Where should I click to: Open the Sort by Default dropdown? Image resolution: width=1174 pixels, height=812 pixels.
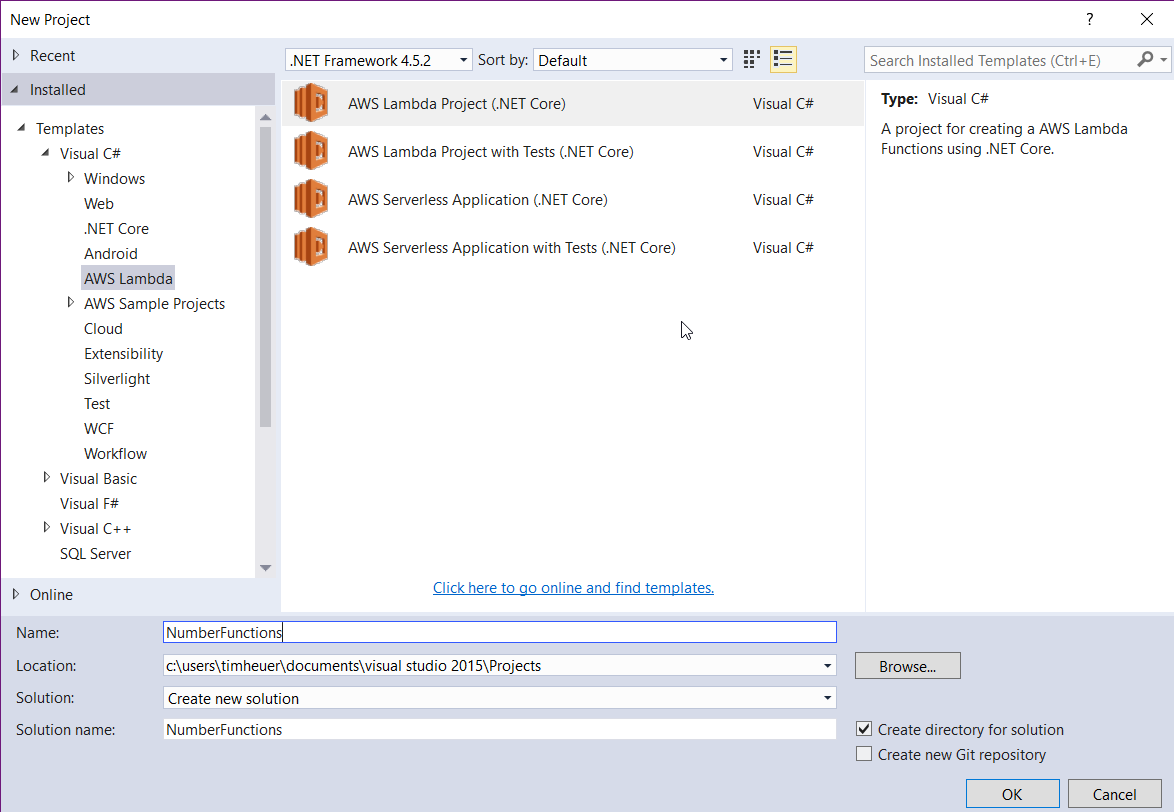point(633,60)
